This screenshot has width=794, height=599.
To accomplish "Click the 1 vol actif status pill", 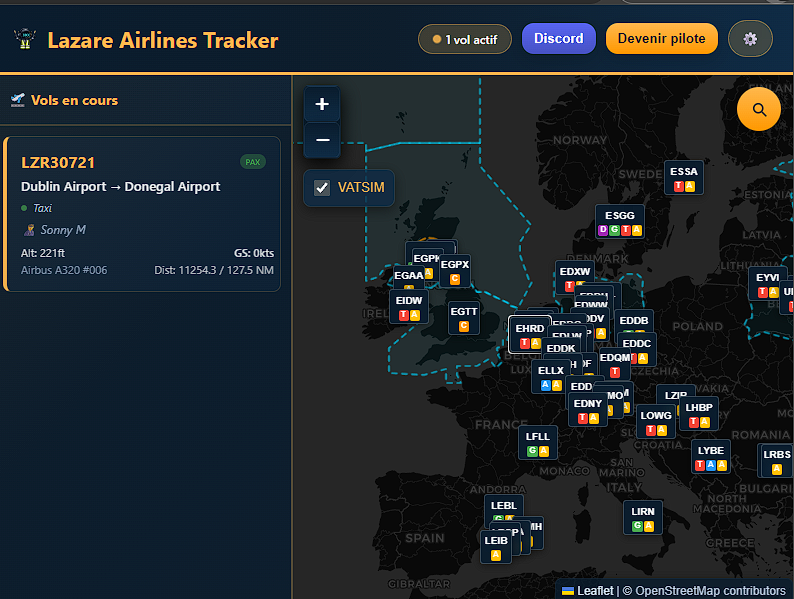I will (x=465, y=39).
